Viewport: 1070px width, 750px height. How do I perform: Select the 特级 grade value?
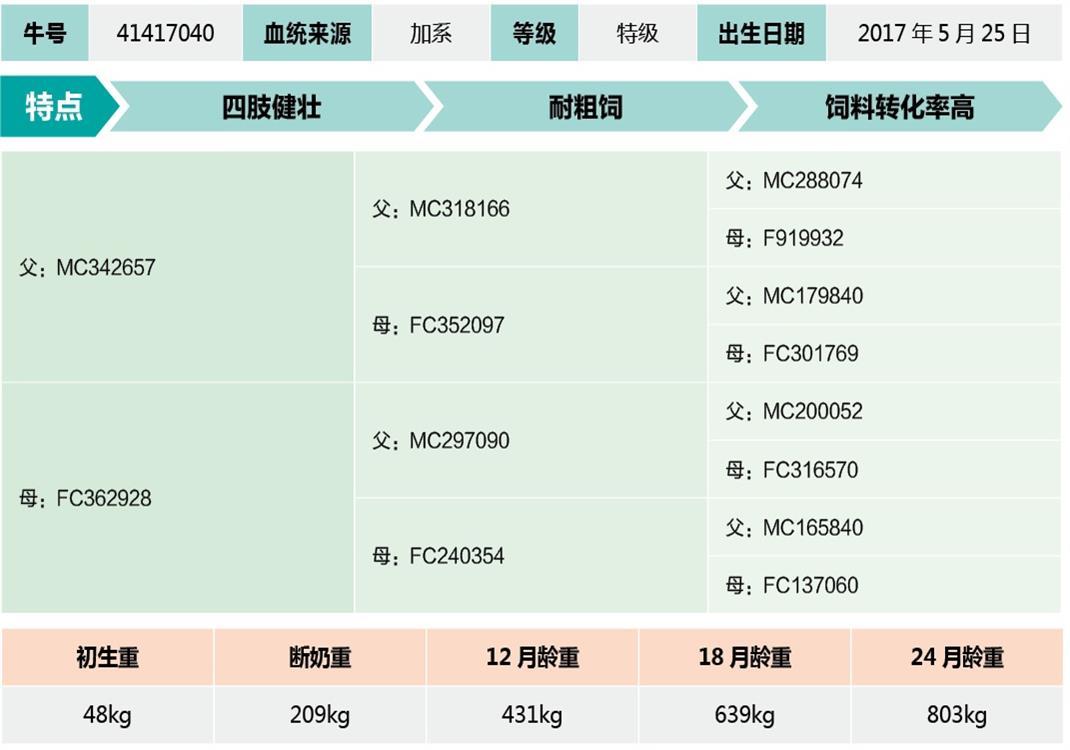637,33
